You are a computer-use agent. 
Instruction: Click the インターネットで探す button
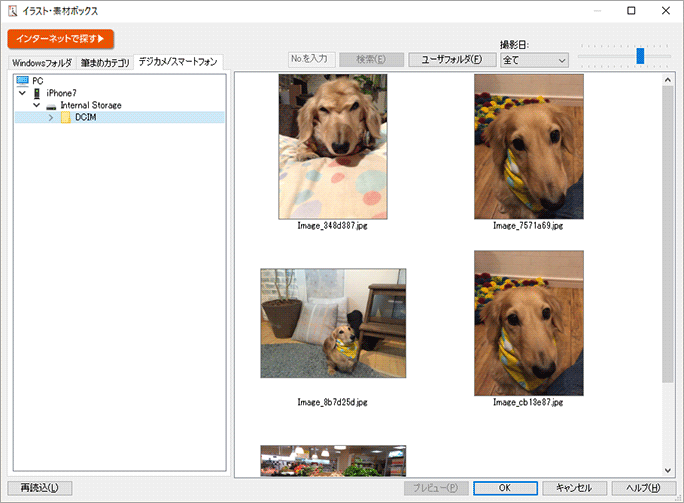tap(61, 39)
